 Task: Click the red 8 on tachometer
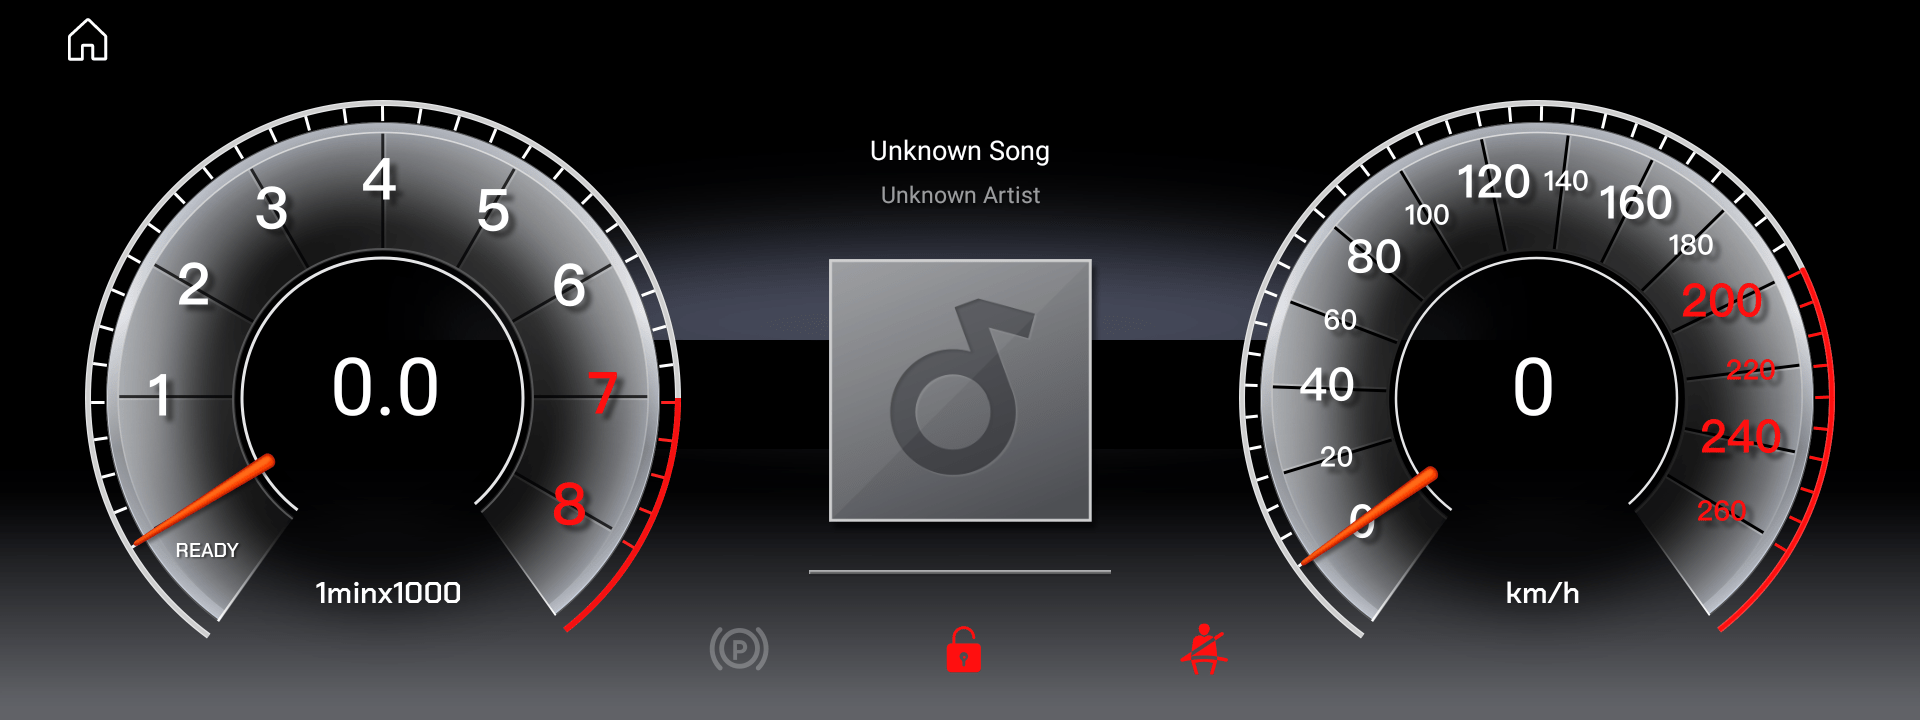[x=569, y=504]
